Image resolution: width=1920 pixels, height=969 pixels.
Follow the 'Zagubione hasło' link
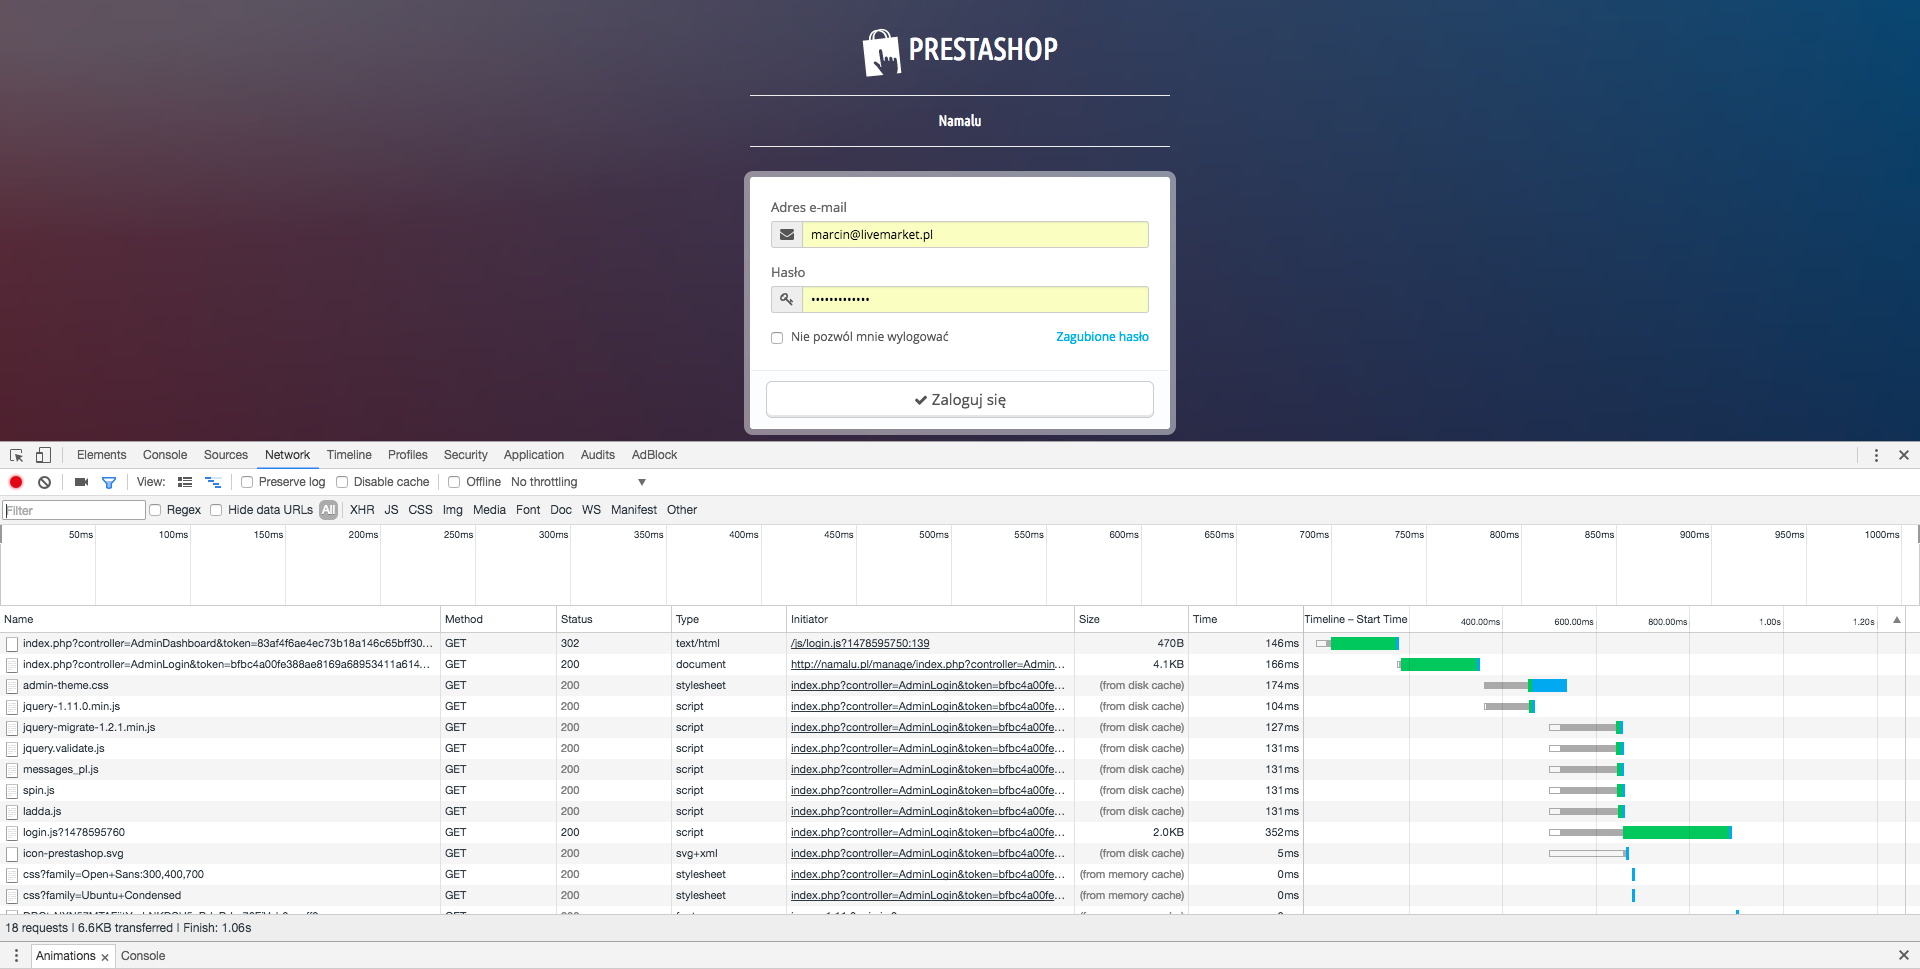point(1102,337)
